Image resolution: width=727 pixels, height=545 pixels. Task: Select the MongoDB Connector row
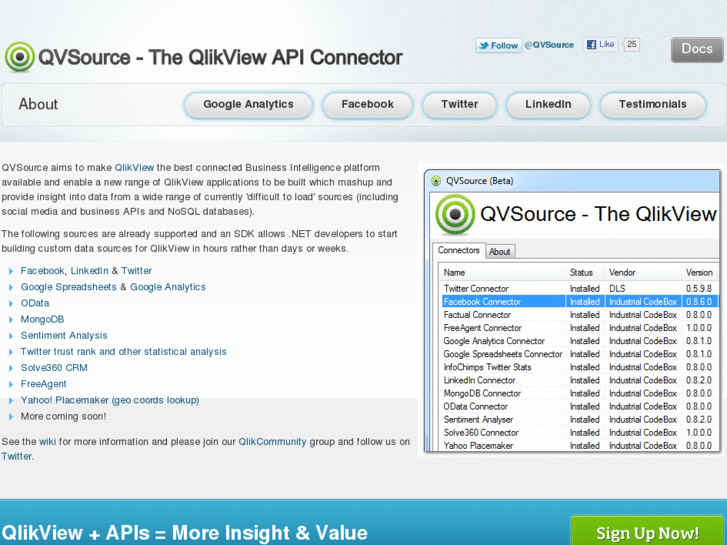pos(579,393)
